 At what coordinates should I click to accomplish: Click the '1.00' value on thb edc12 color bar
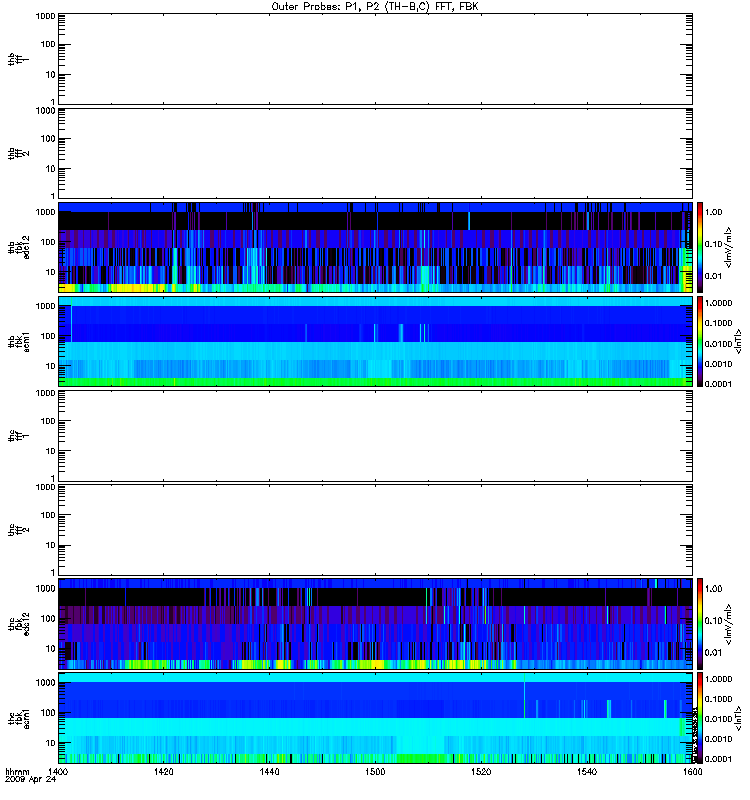click(713, 212)
